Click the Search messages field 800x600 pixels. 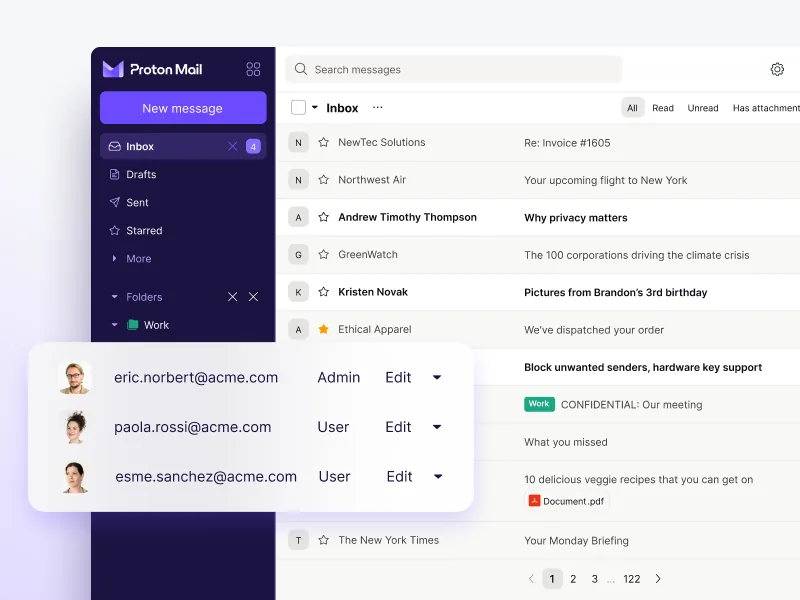pos(454,69)
